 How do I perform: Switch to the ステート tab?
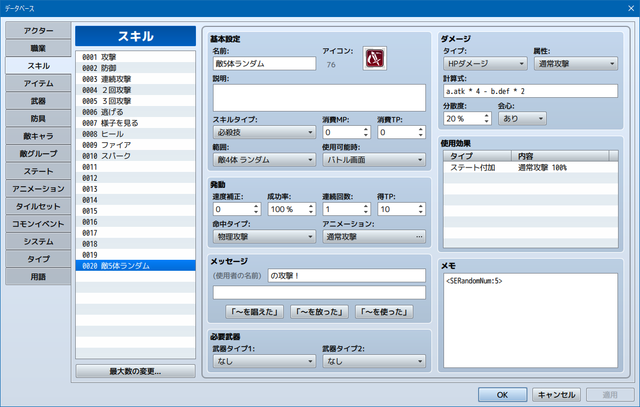[38, 171]
